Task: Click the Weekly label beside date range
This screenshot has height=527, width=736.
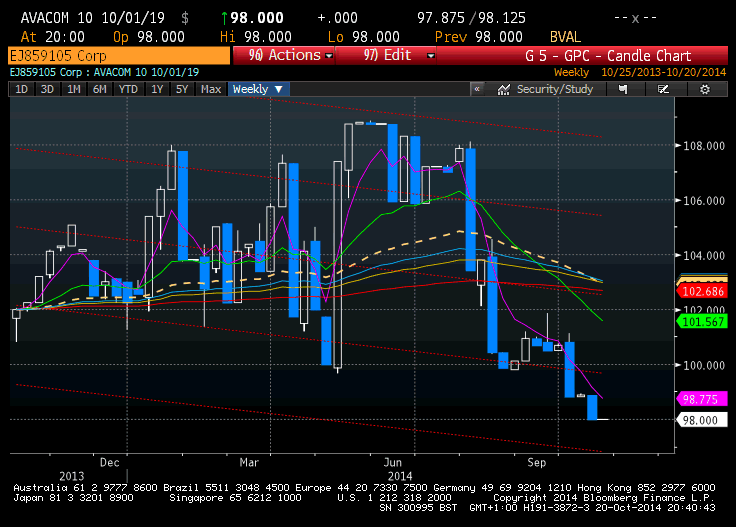Action: [571, 72]
